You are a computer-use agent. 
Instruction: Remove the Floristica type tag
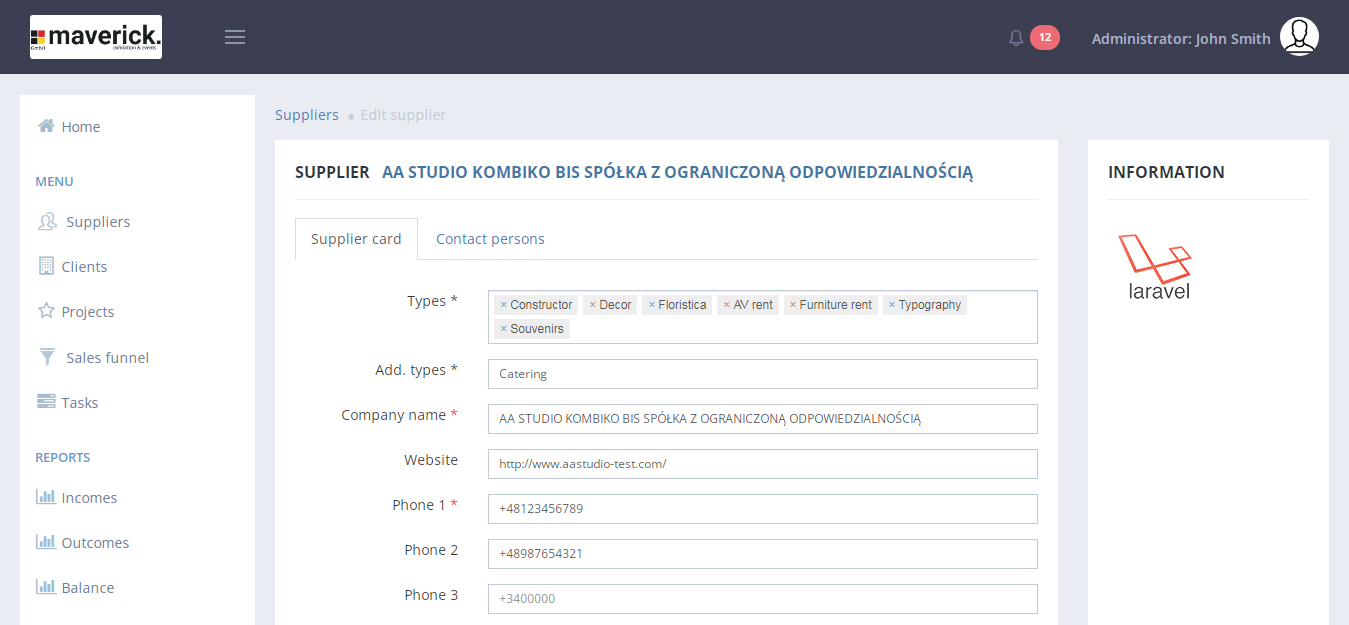[652, 305]
